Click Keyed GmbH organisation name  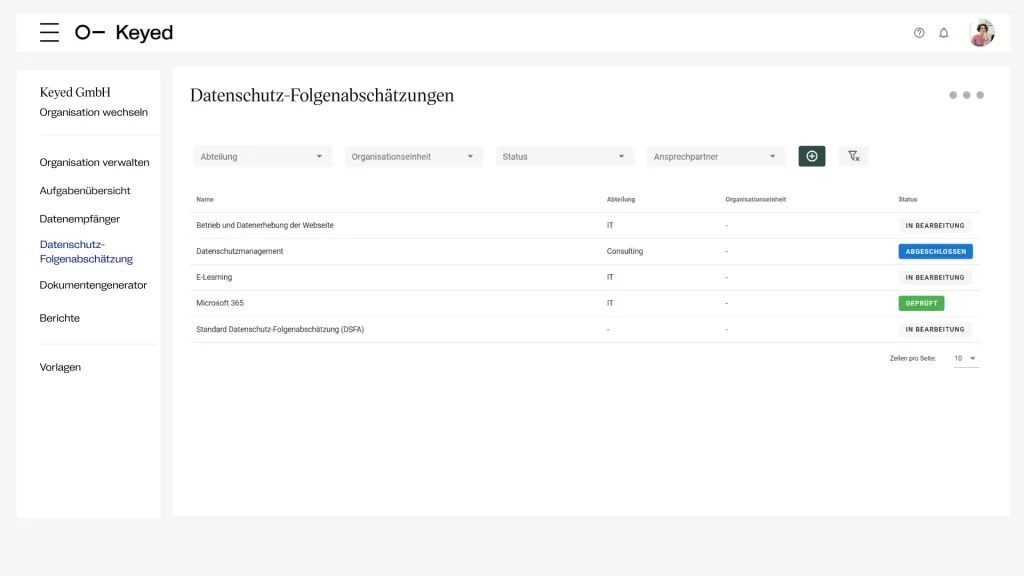click(75, 92)
